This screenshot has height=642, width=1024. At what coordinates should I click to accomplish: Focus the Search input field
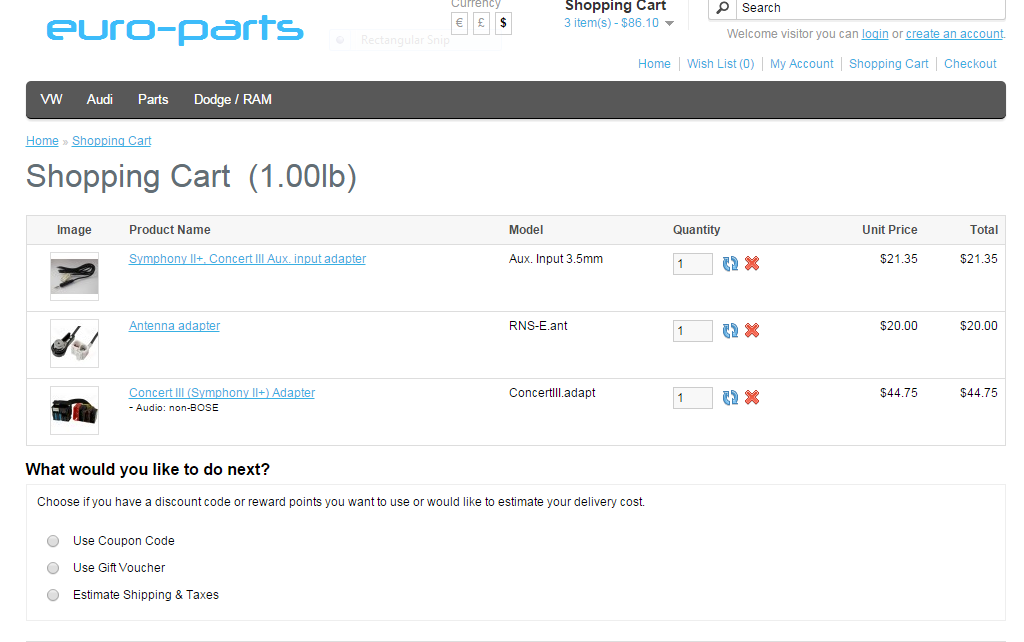coord(871,8)
